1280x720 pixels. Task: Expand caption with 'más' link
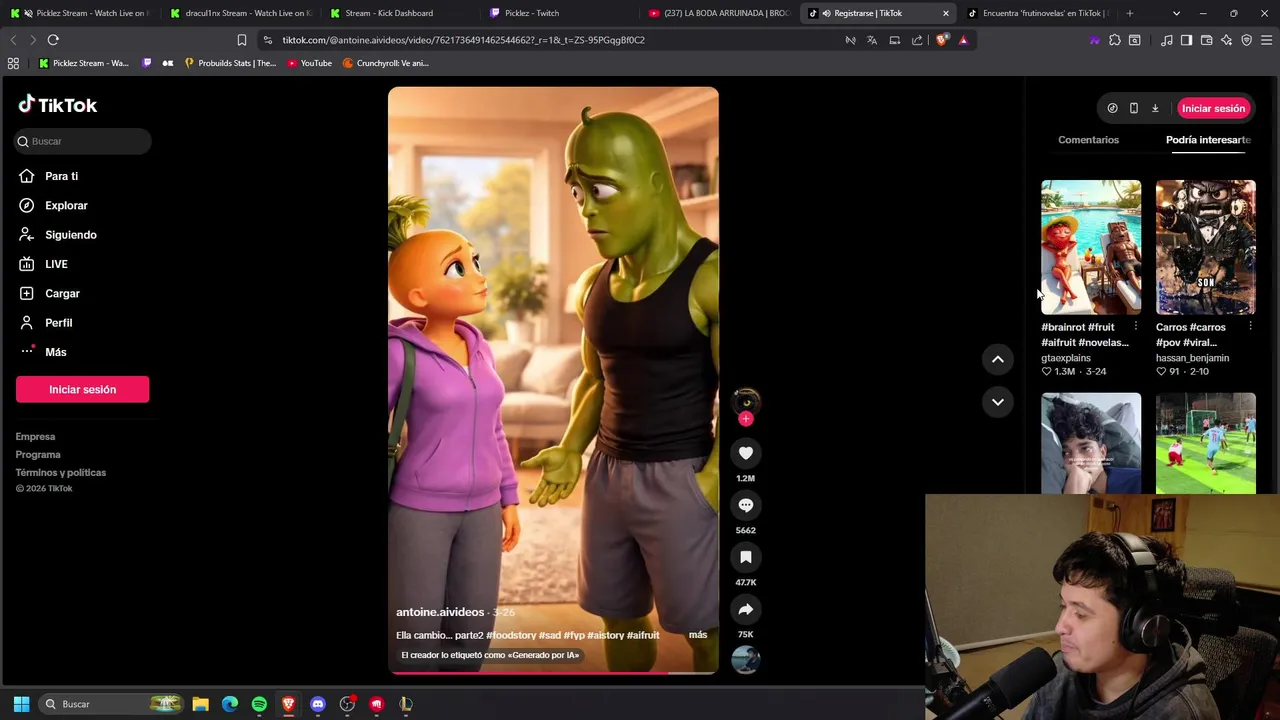pos(697,635)
